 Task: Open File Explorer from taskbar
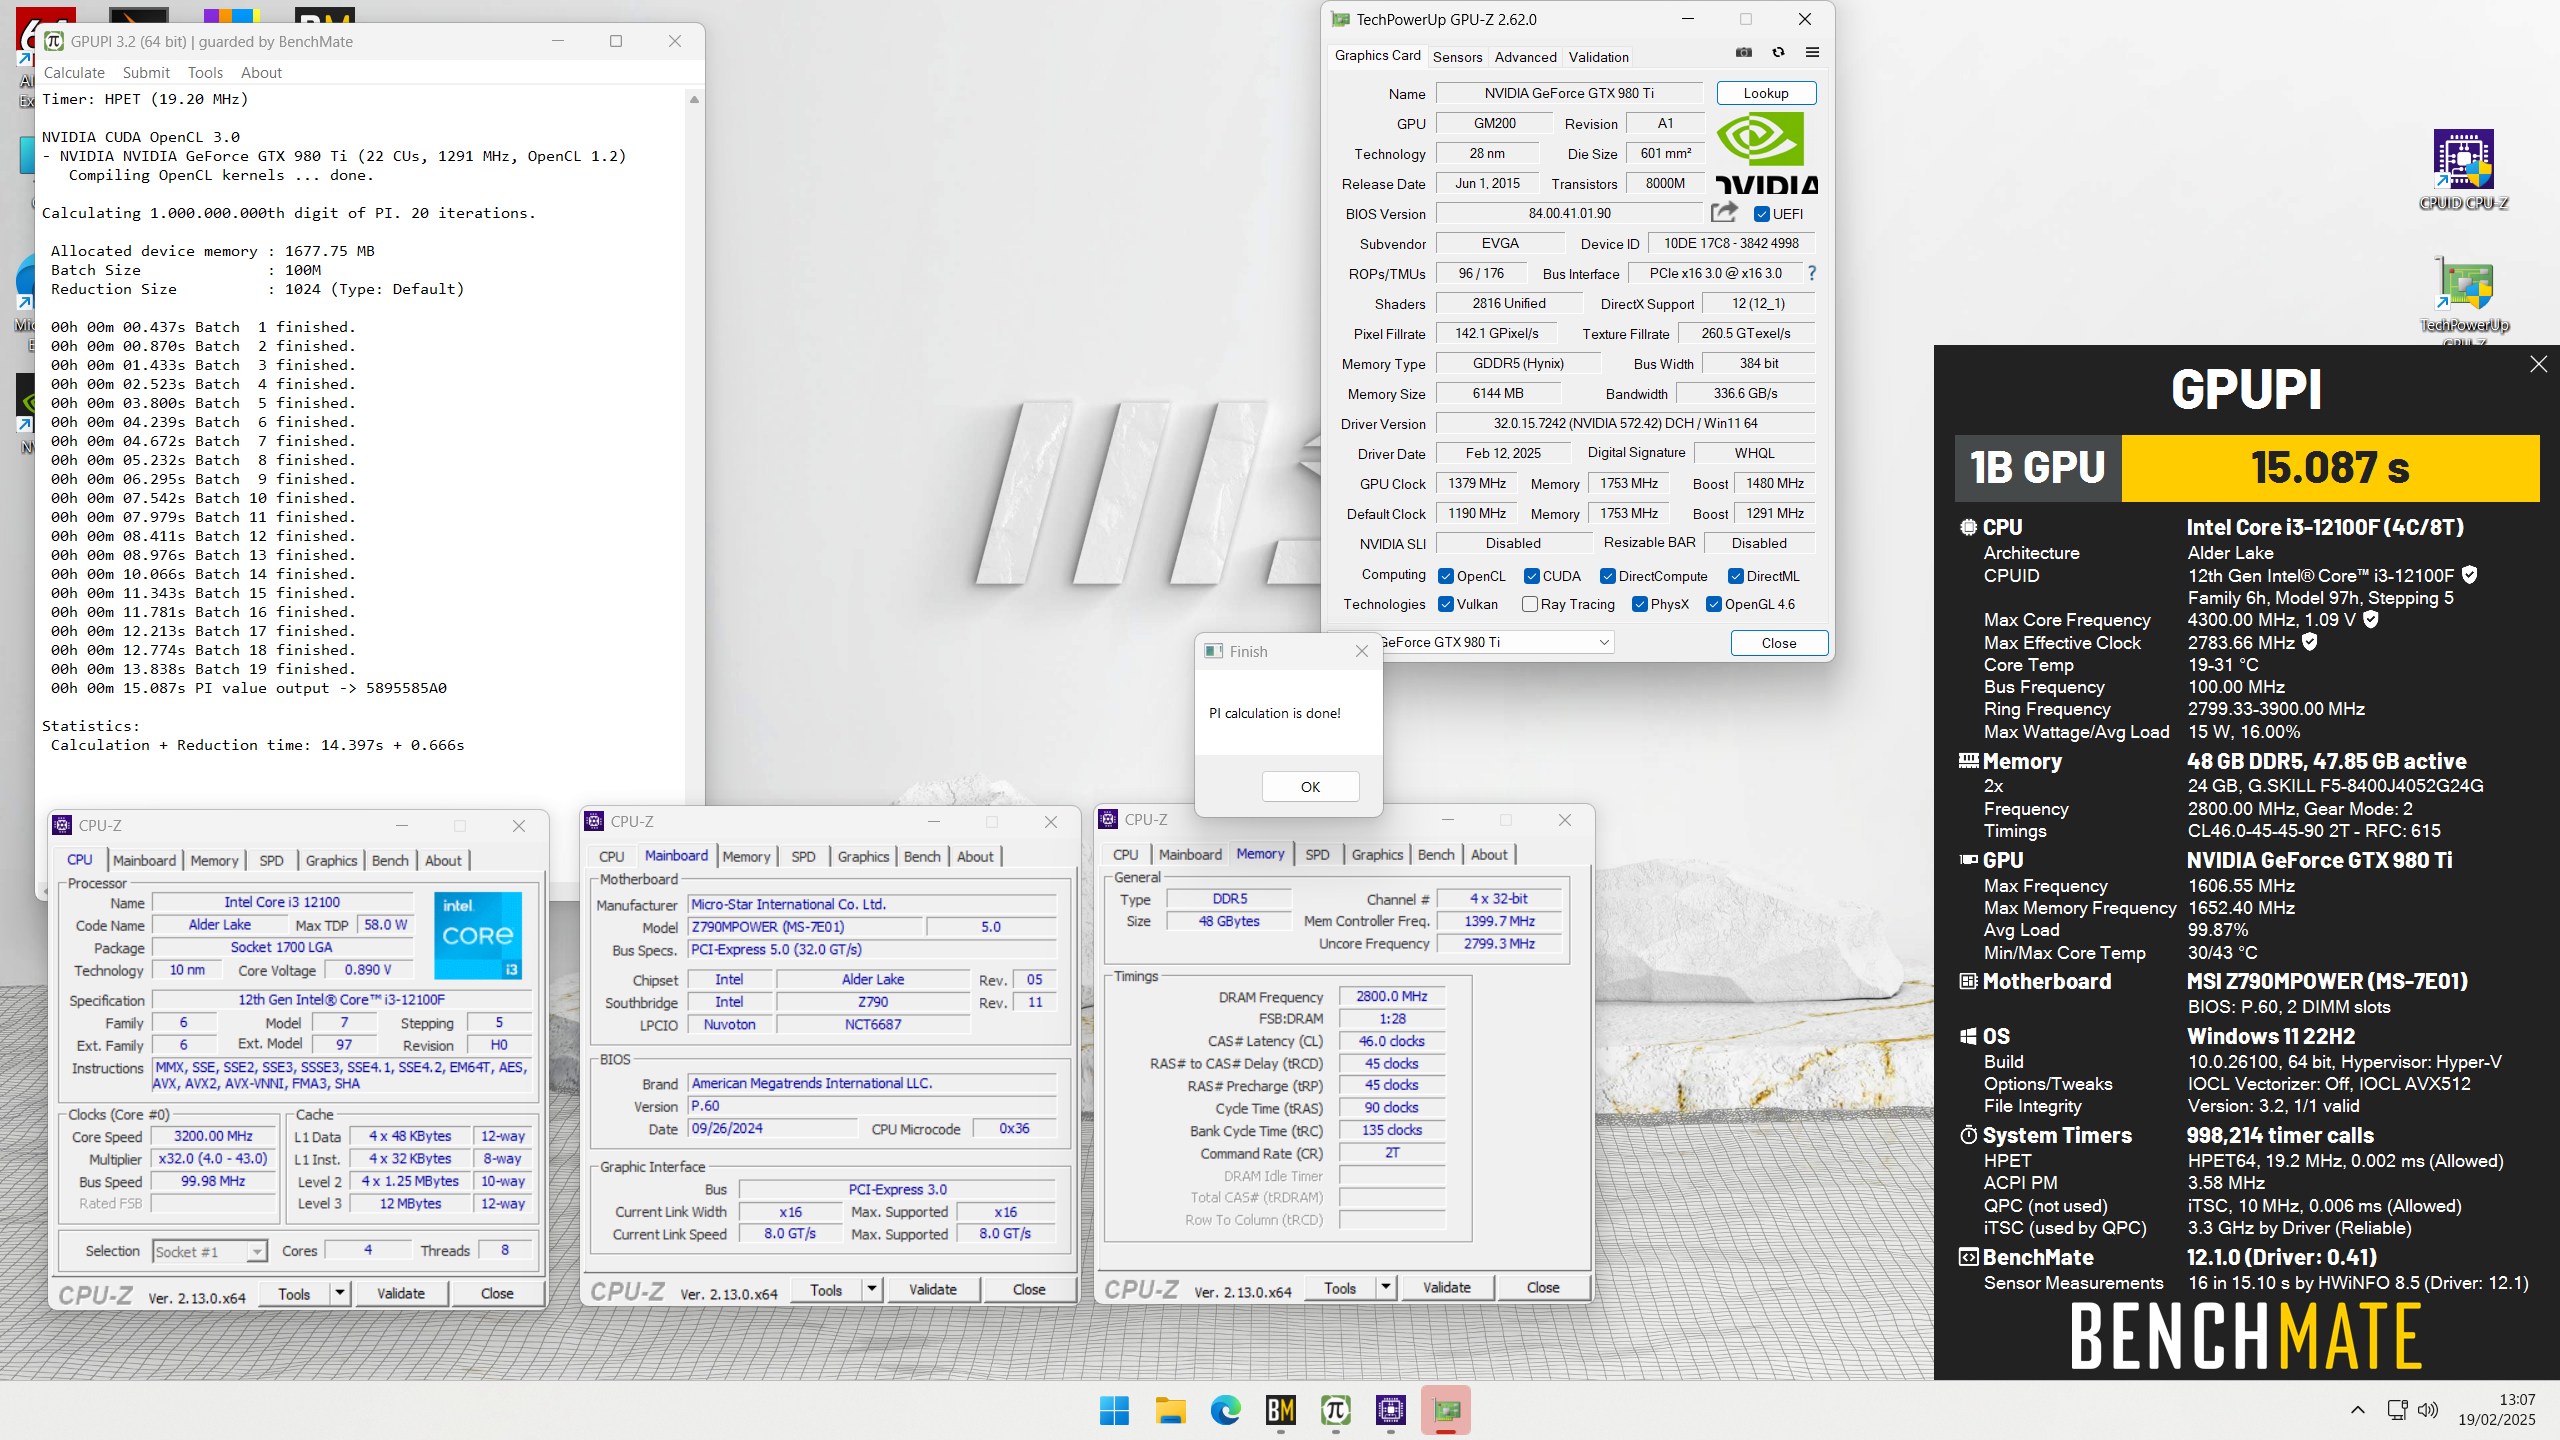click(x=1170, y=1410)
